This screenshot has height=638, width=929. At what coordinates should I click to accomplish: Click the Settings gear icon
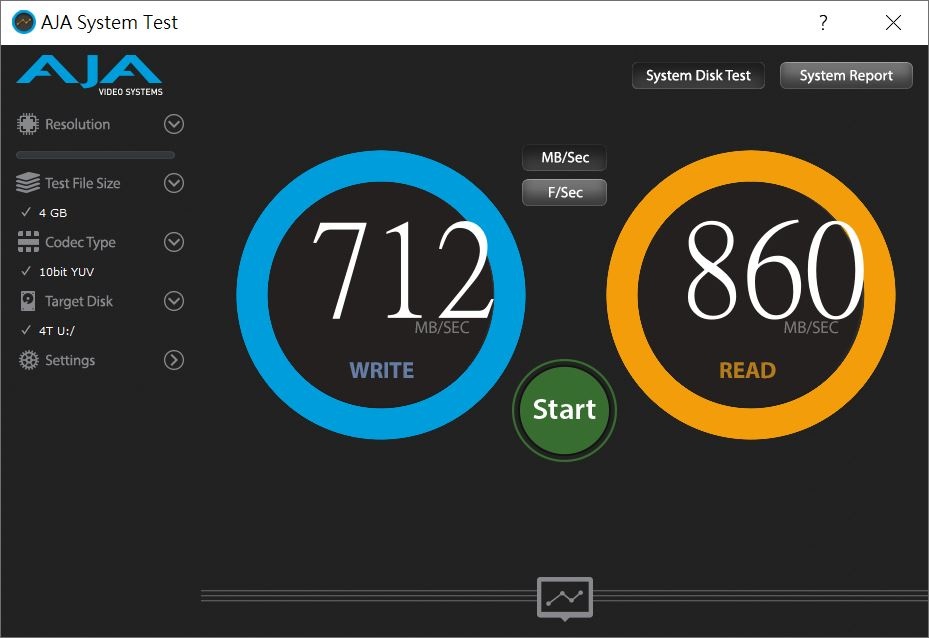point(28,360)
